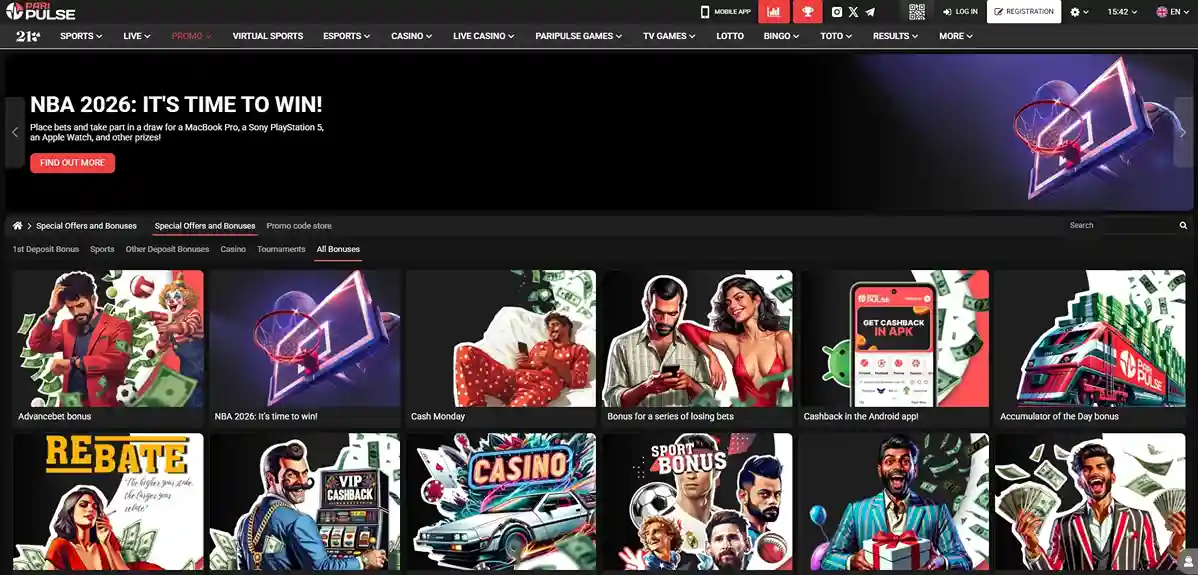Click the Find Out More button
This screenshot has width=1198, height=575.
click(72, 163)
